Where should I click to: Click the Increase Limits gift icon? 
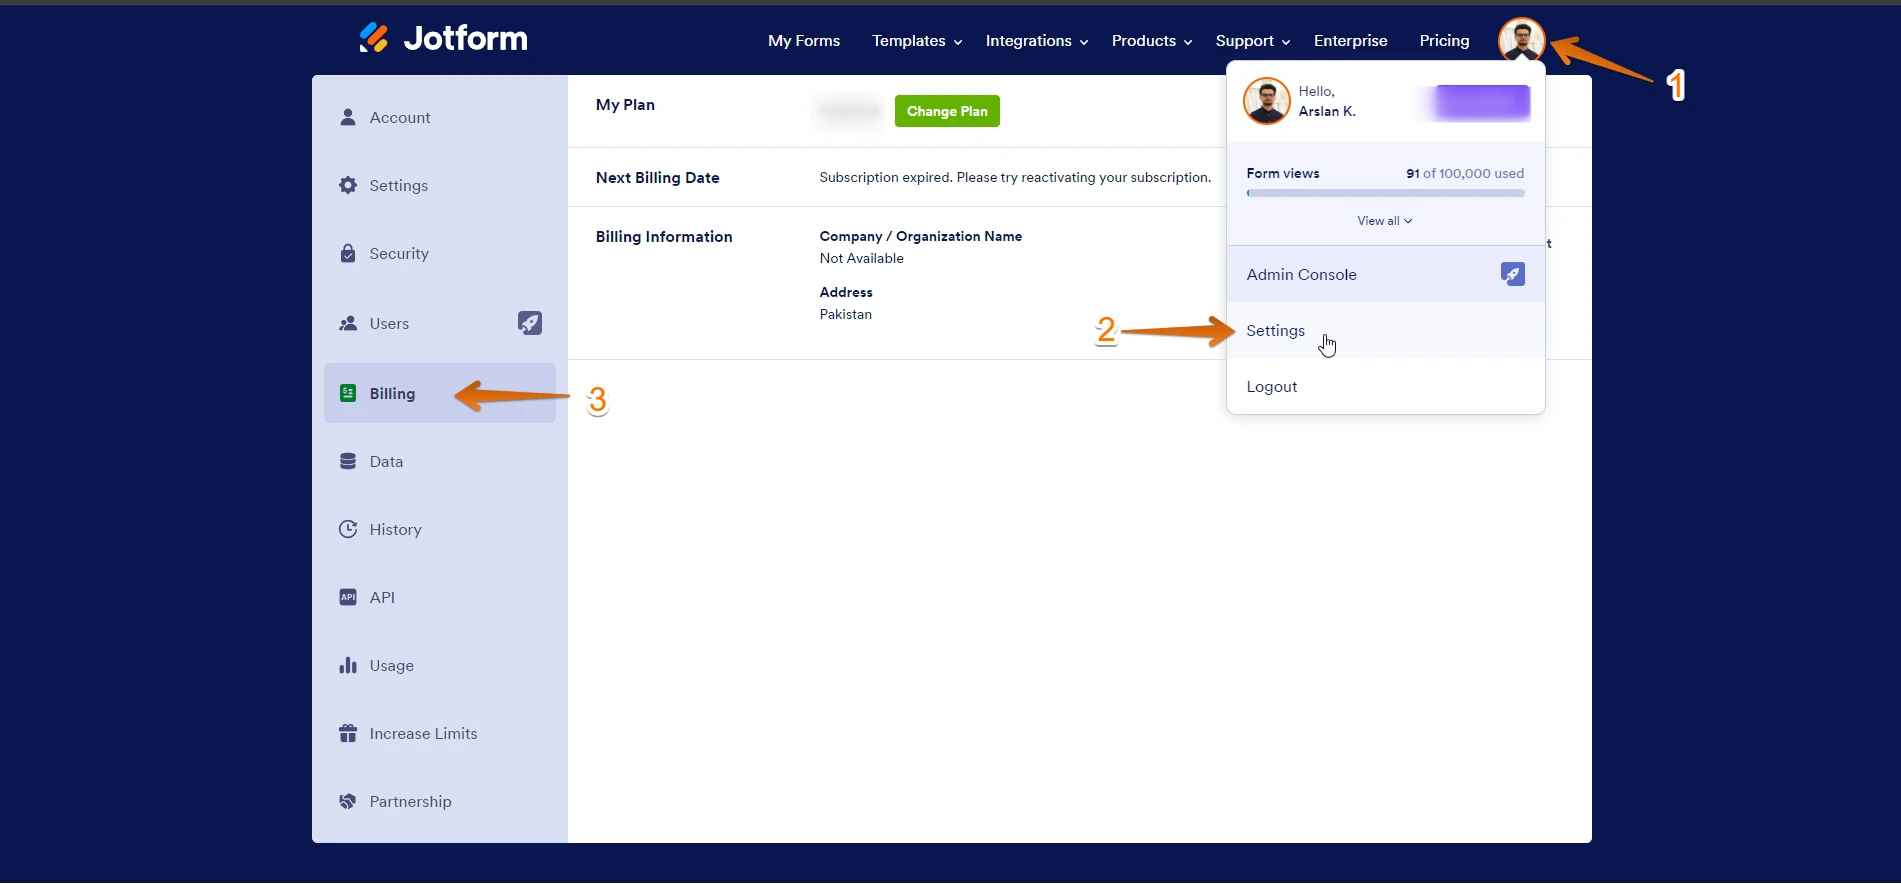tap(348, 733)
